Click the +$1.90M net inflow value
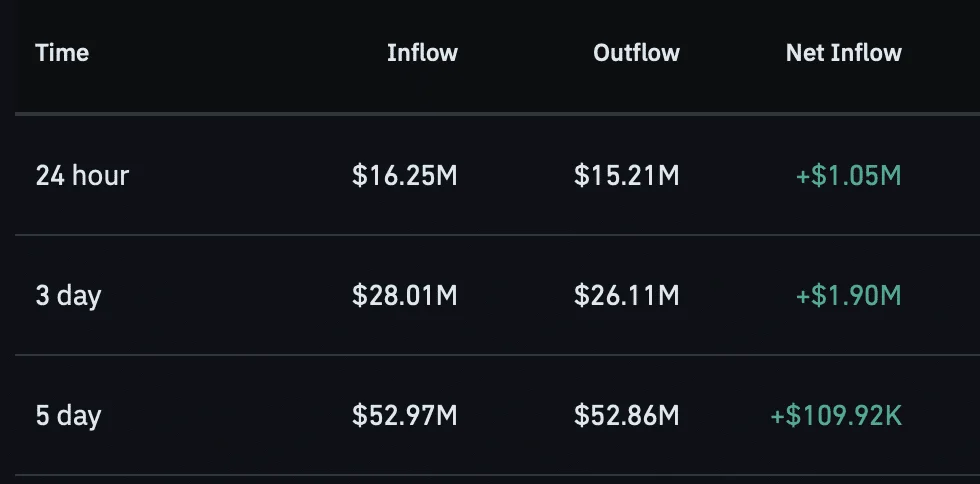980x484 pixels. point(849,296)
